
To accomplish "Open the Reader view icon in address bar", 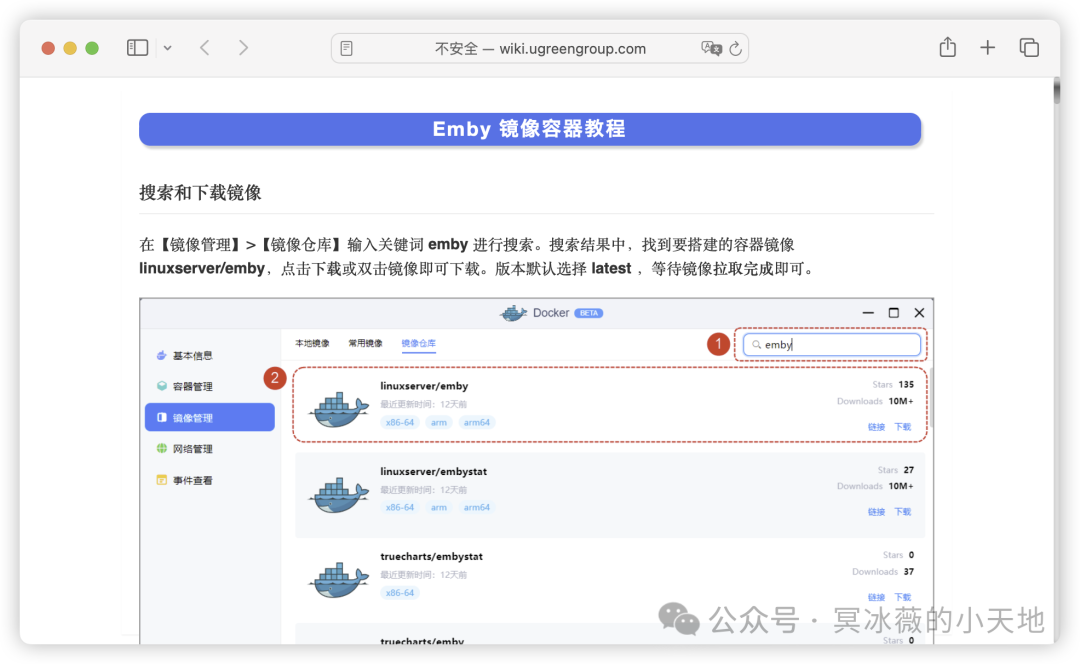I will (x=346, y=48).
